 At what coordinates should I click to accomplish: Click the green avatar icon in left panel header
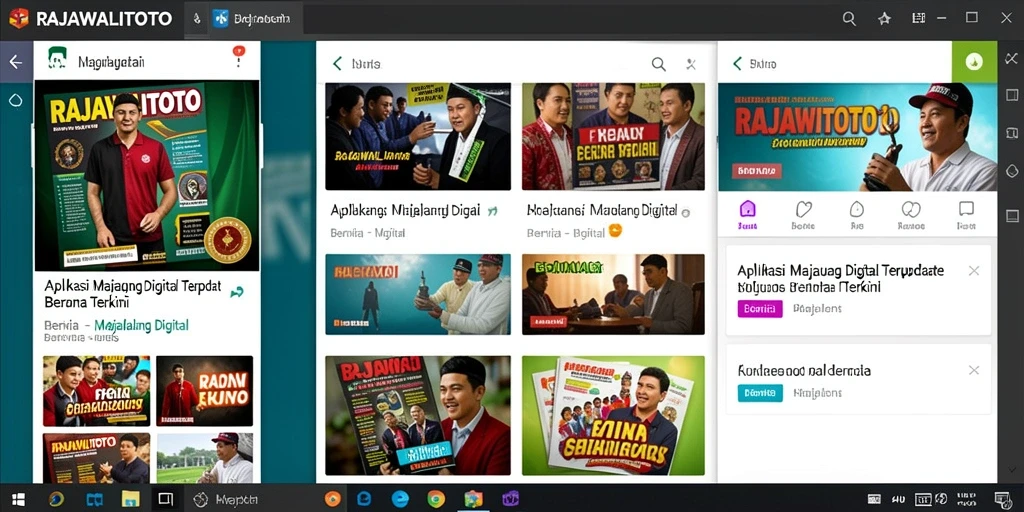(x=57, y=59)
